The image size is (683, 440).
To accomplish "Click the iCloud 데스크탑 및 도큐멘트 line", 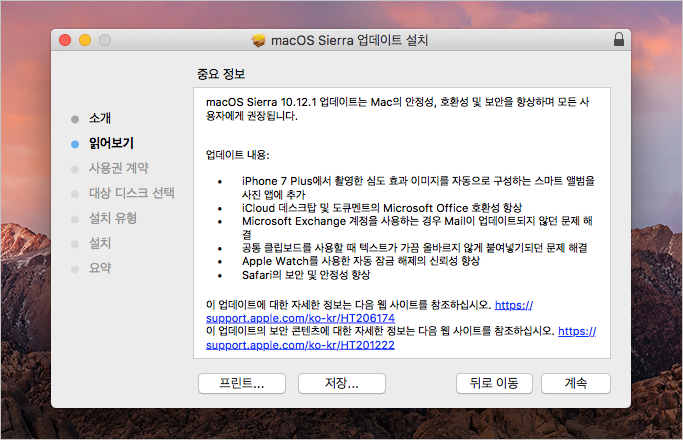I will pos(382,208).
